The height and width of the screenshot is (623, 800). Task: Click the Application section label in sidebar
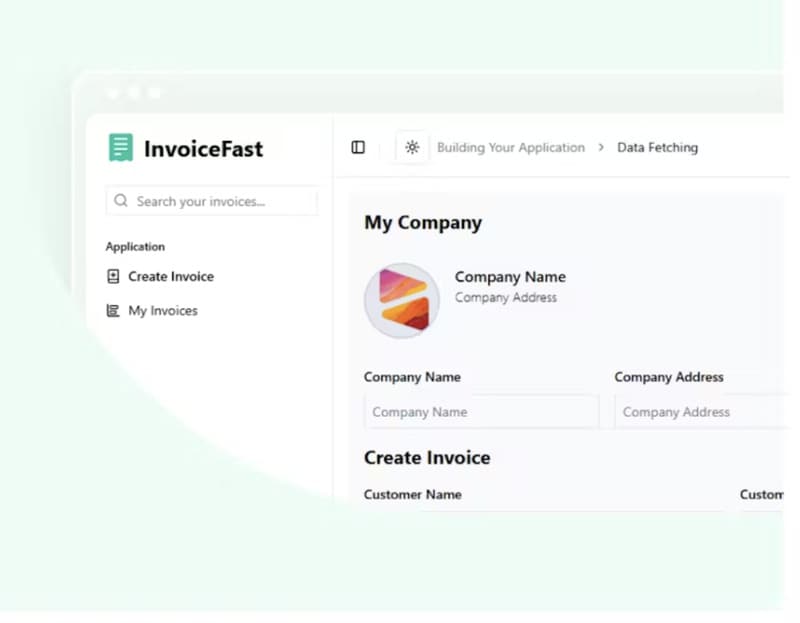135,247
